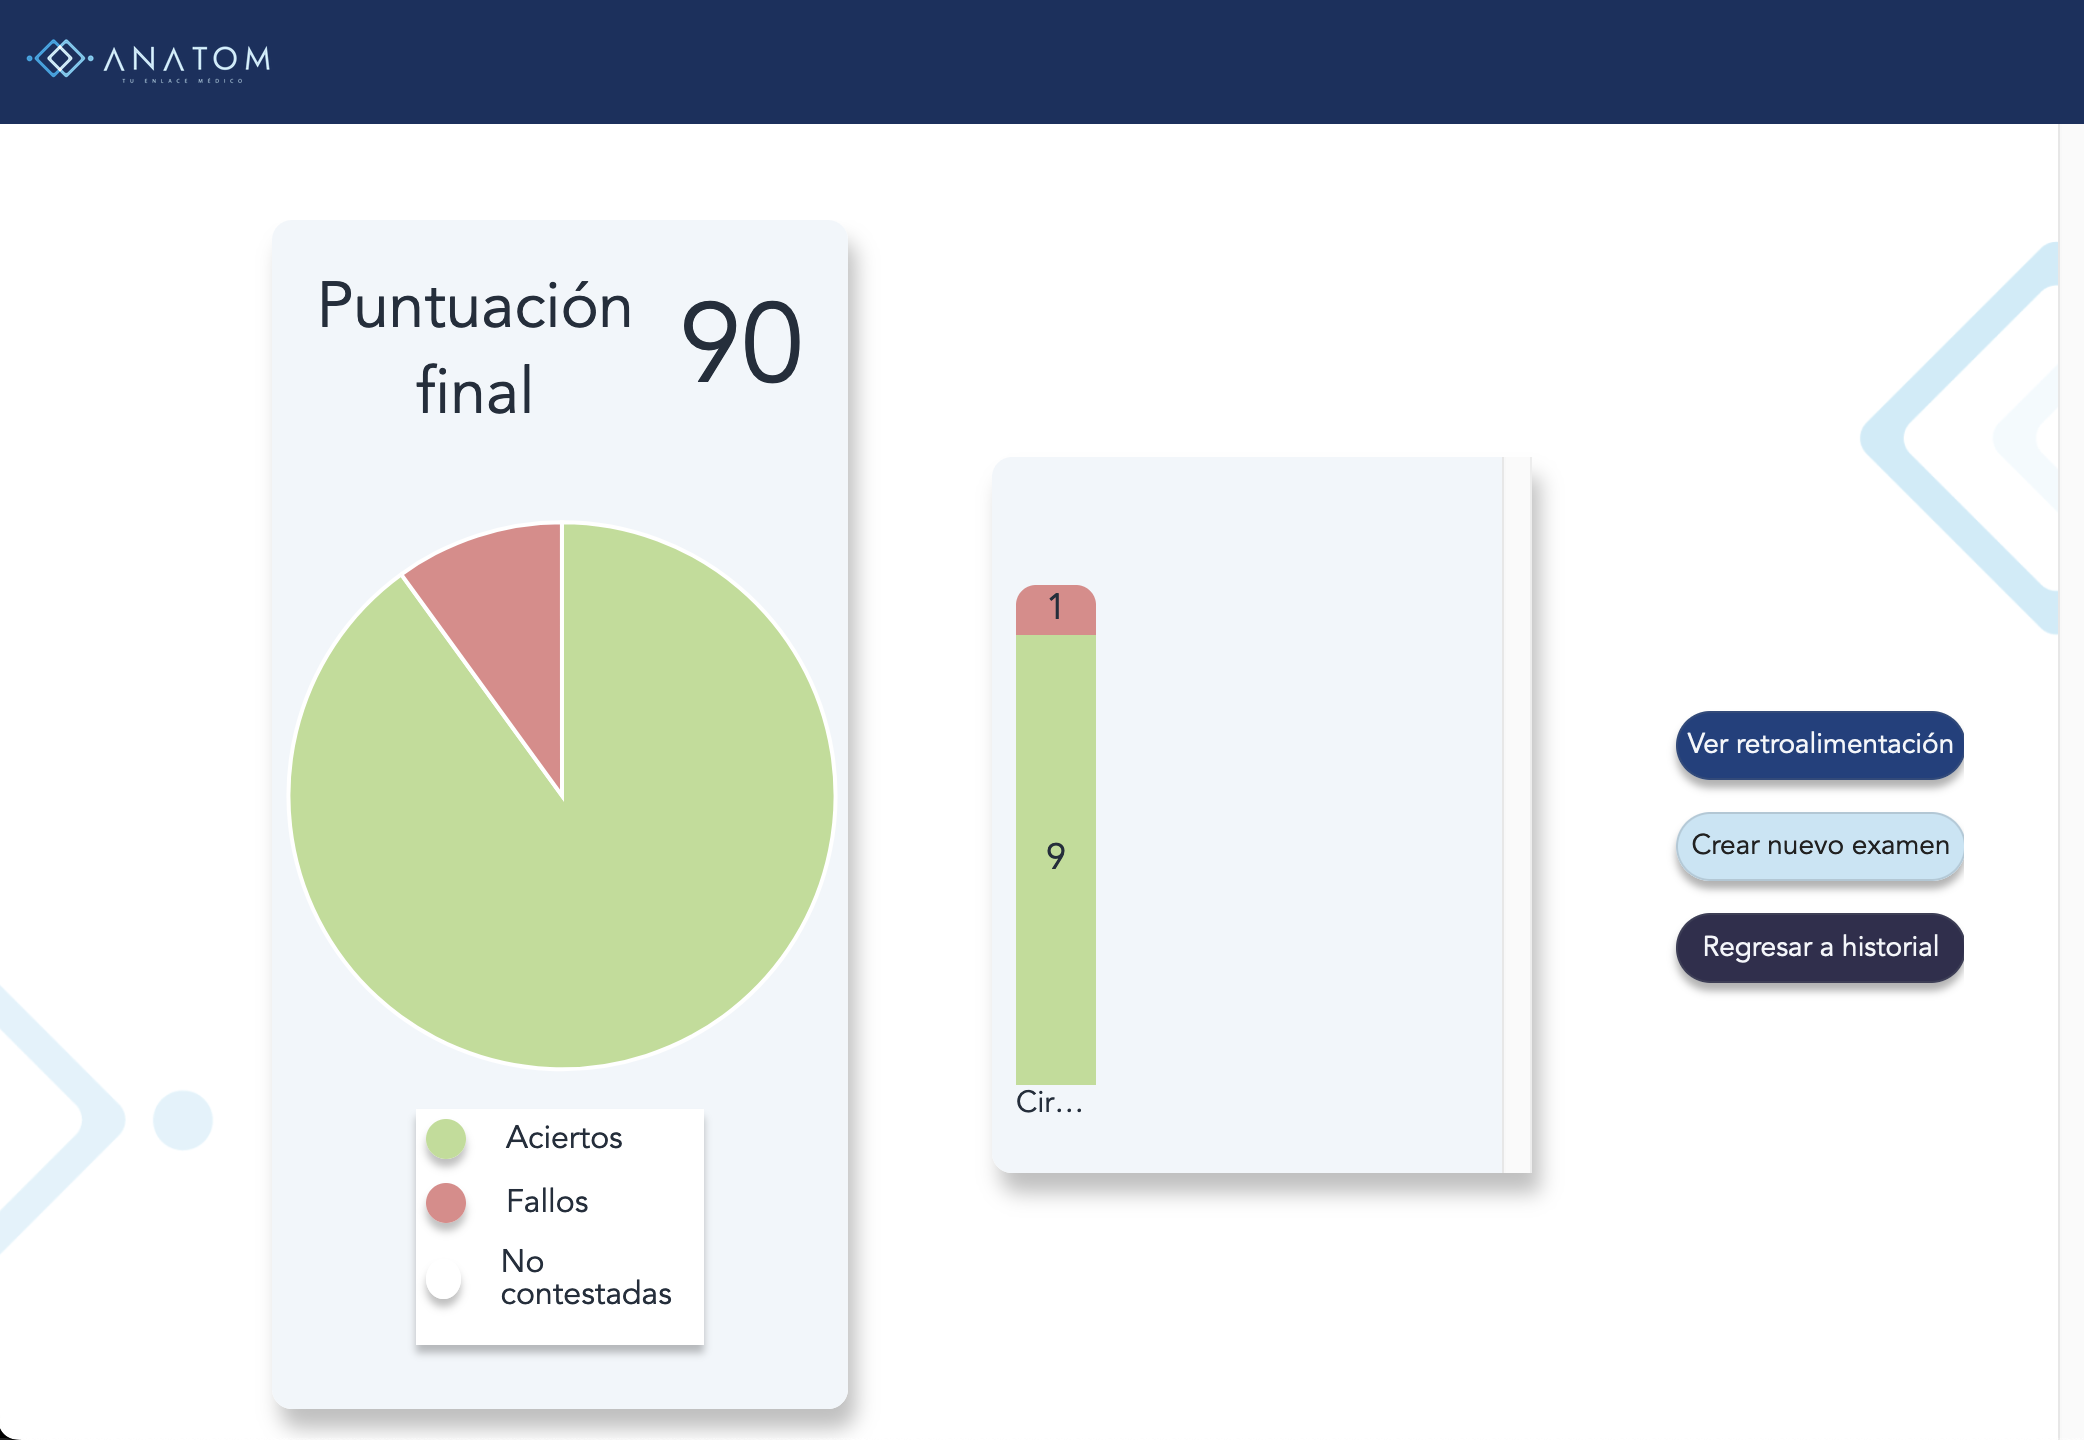
Task: Go back with Regresar a historial
Action: pos(1819,947)
